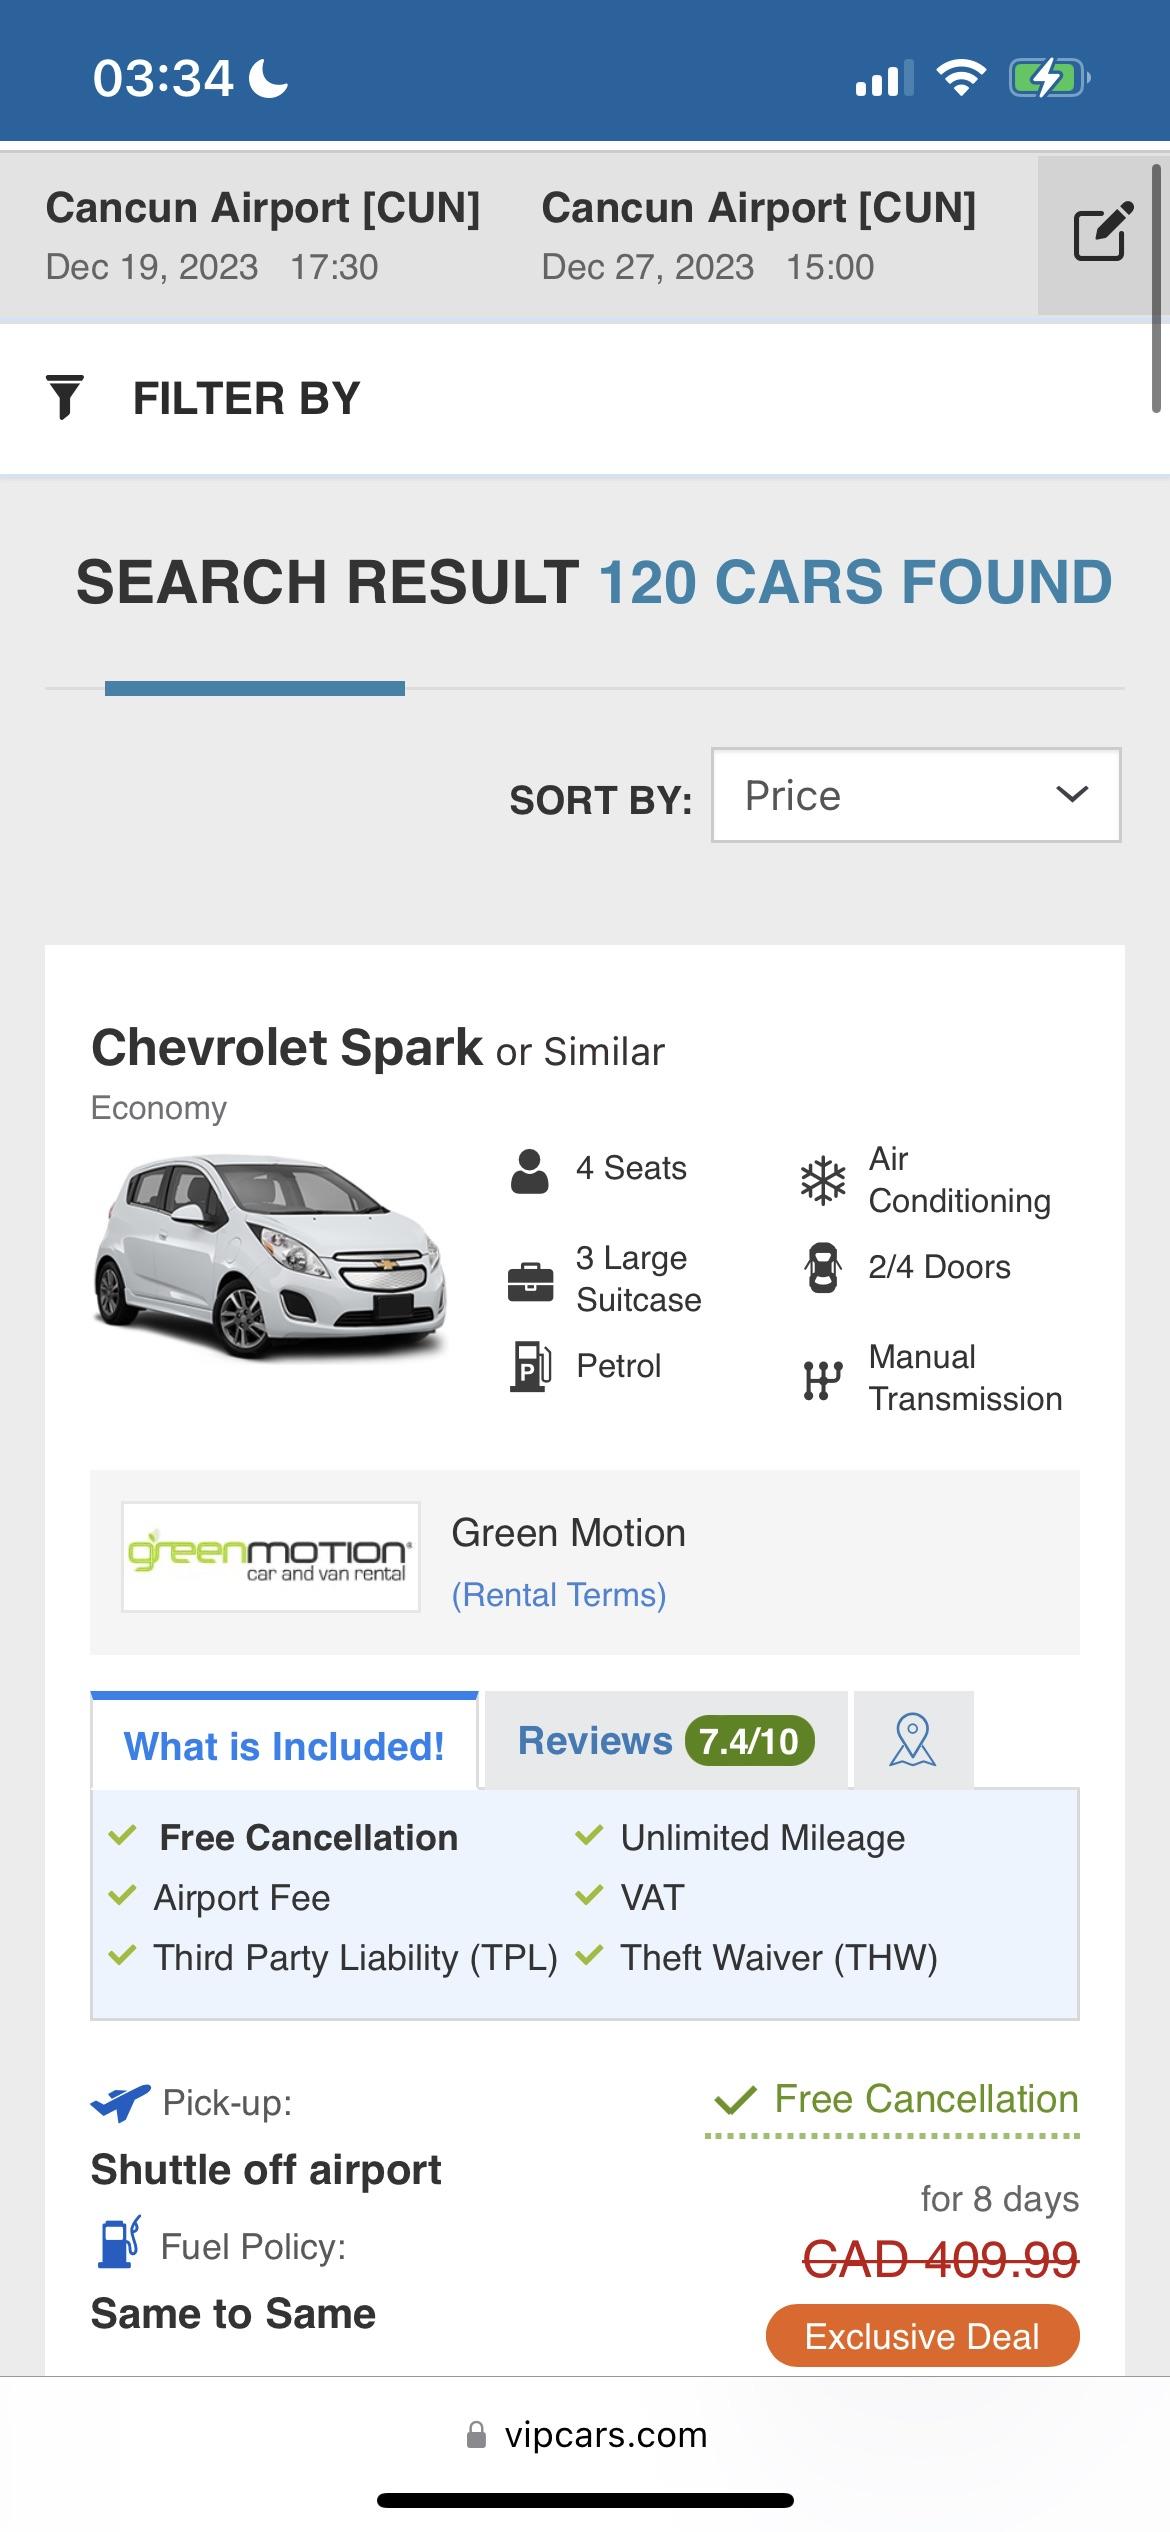Click the suitcase luggage icon
This screenshot has height=2532, width=1170.
point(533,1280)
